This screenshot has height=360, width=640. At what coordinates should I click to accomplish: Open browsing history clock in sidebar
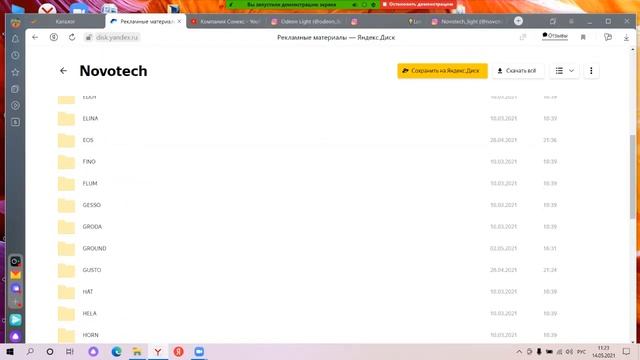[16, 55]
